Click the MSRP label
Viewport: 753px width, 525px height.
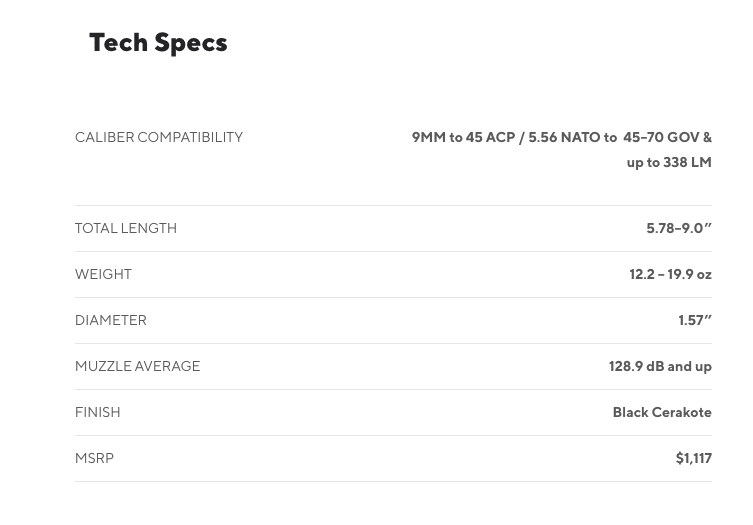(94, 458)
